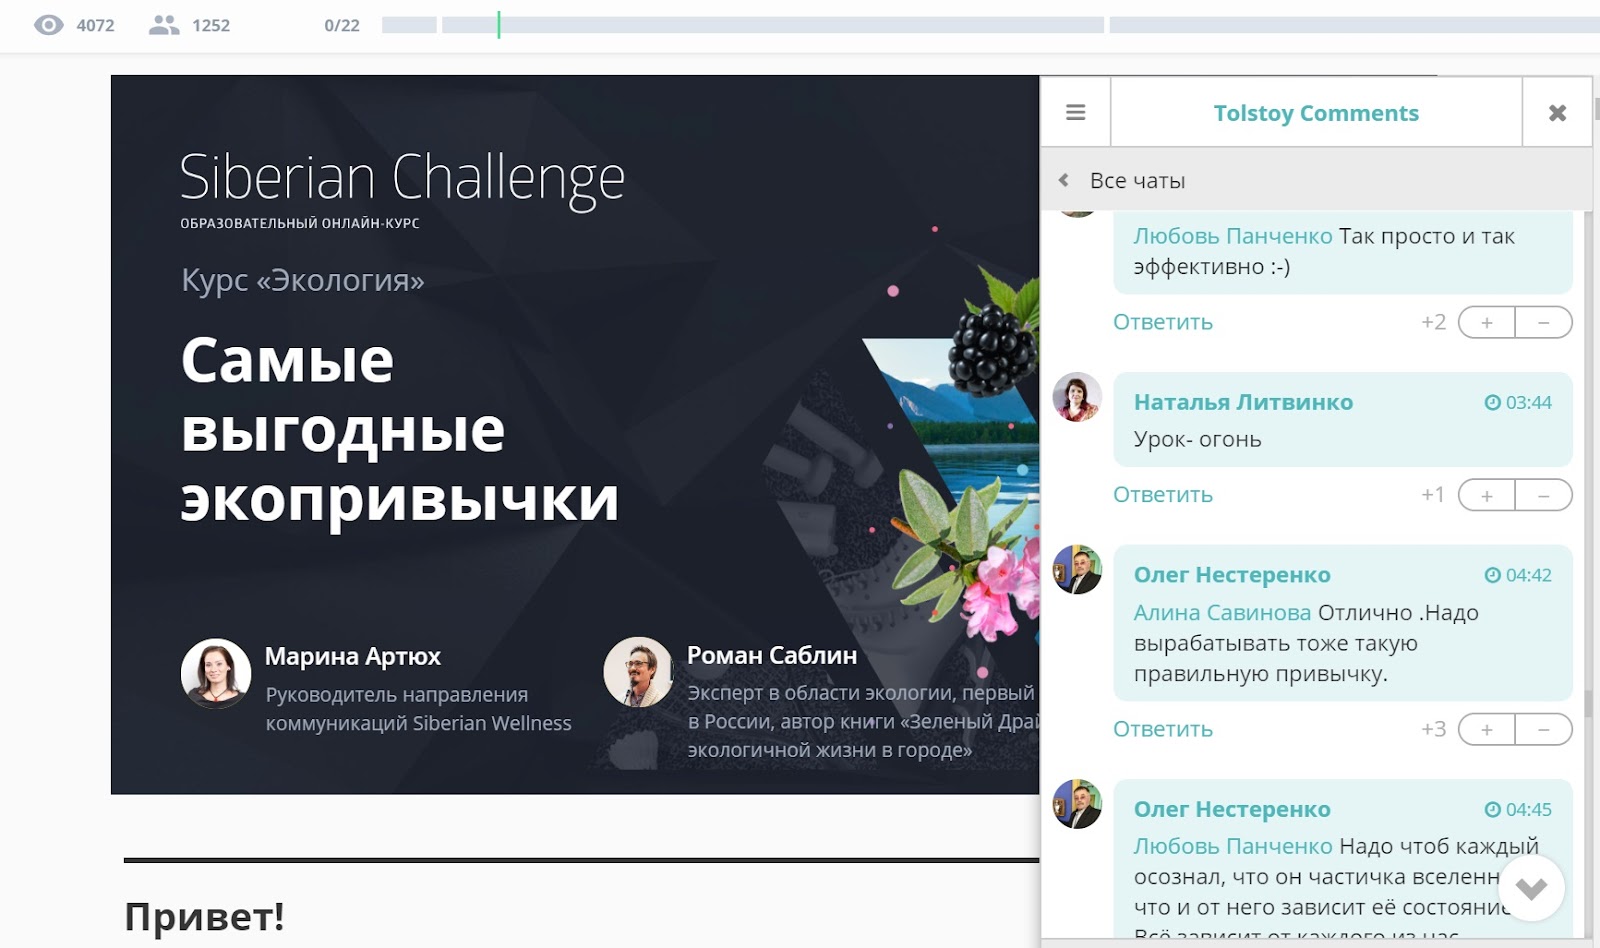Upvote the 'Отлично .Надо вырабатывать' comment
The height and width of the screenshot is (948, 1600).
point(1487,729)
